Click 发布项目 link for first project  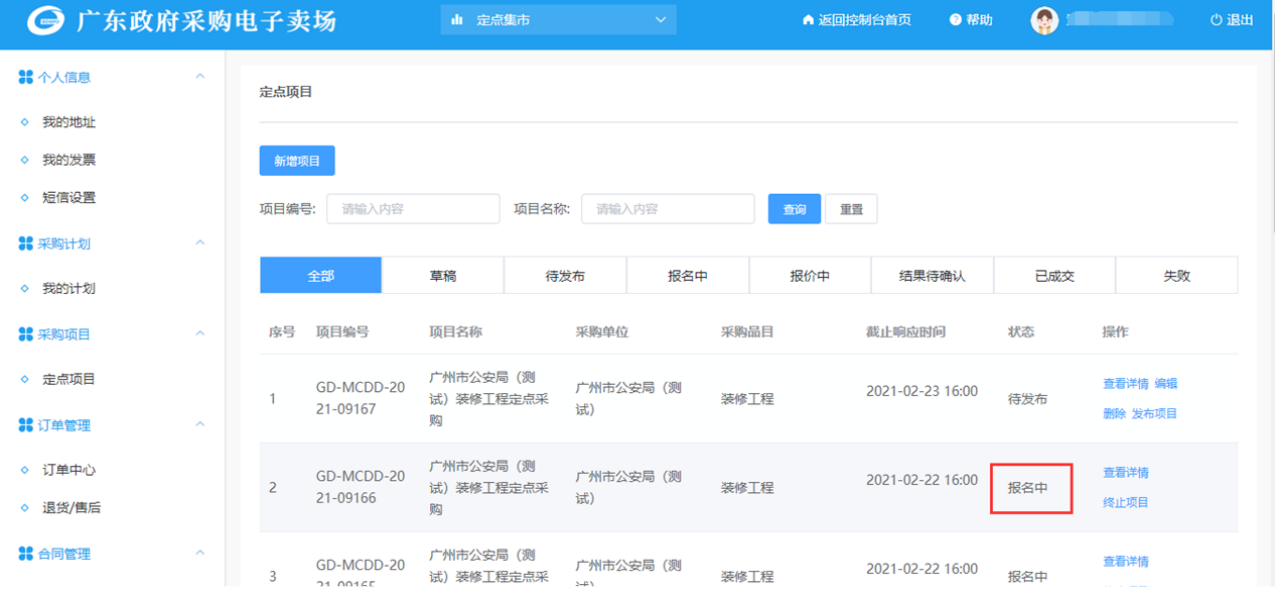(x=1154, y=414)
